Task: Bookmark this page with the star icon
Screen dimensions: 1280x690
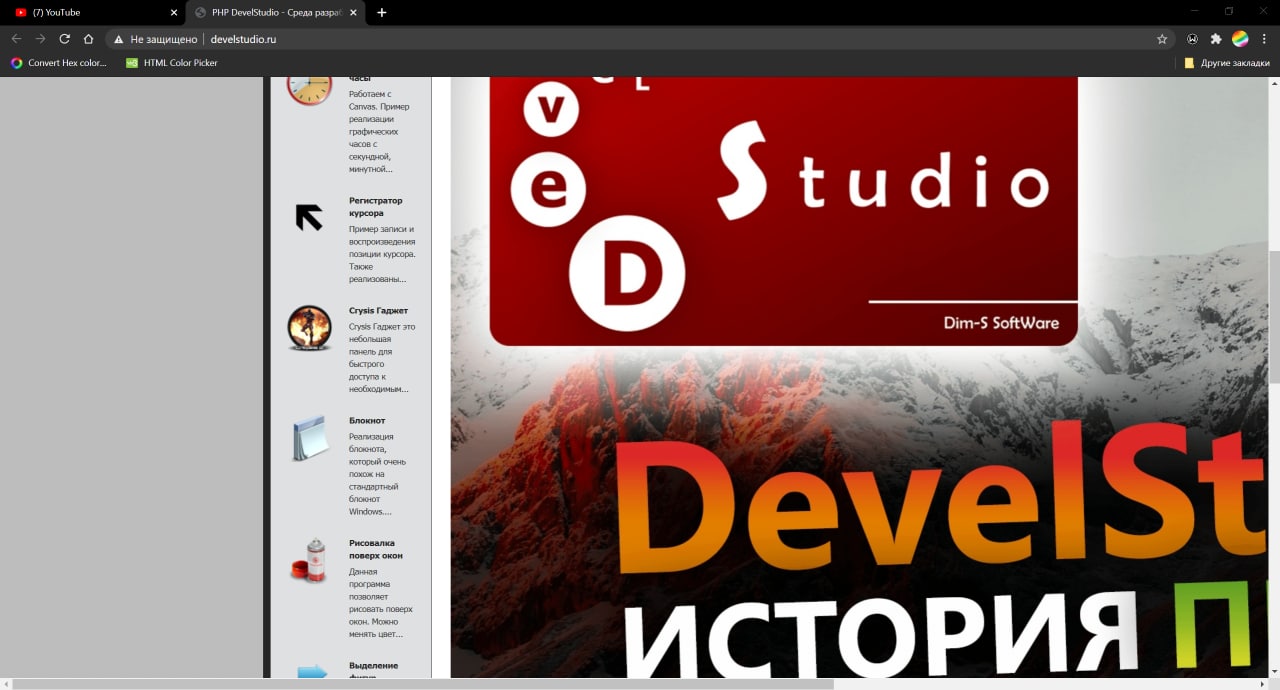Action: pos(1162,39)
